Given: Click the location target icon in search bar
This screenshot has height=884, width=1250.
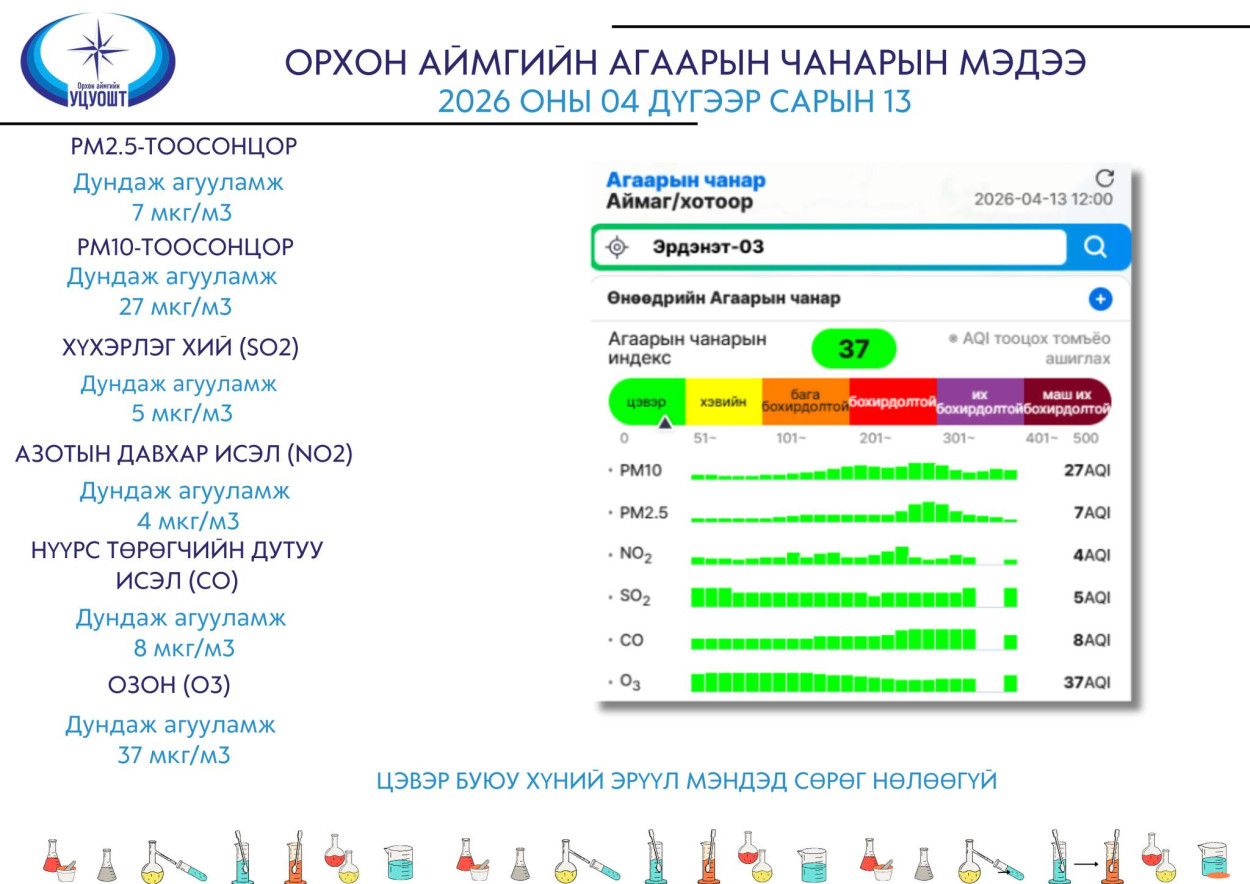Looking at the screenshot, I should pyautogui.click(x=618, y=247).
